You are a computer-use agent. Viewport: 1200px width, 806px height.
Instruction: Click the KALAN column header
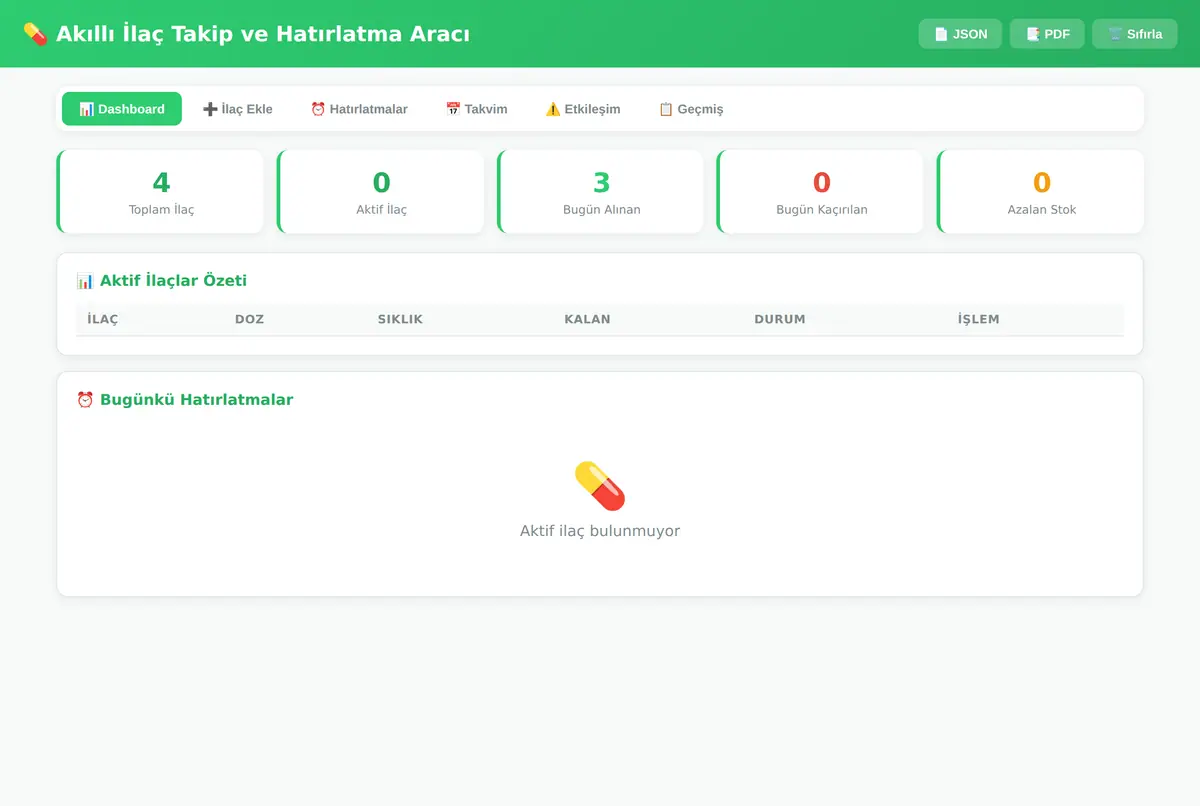[x=587, y=319]
